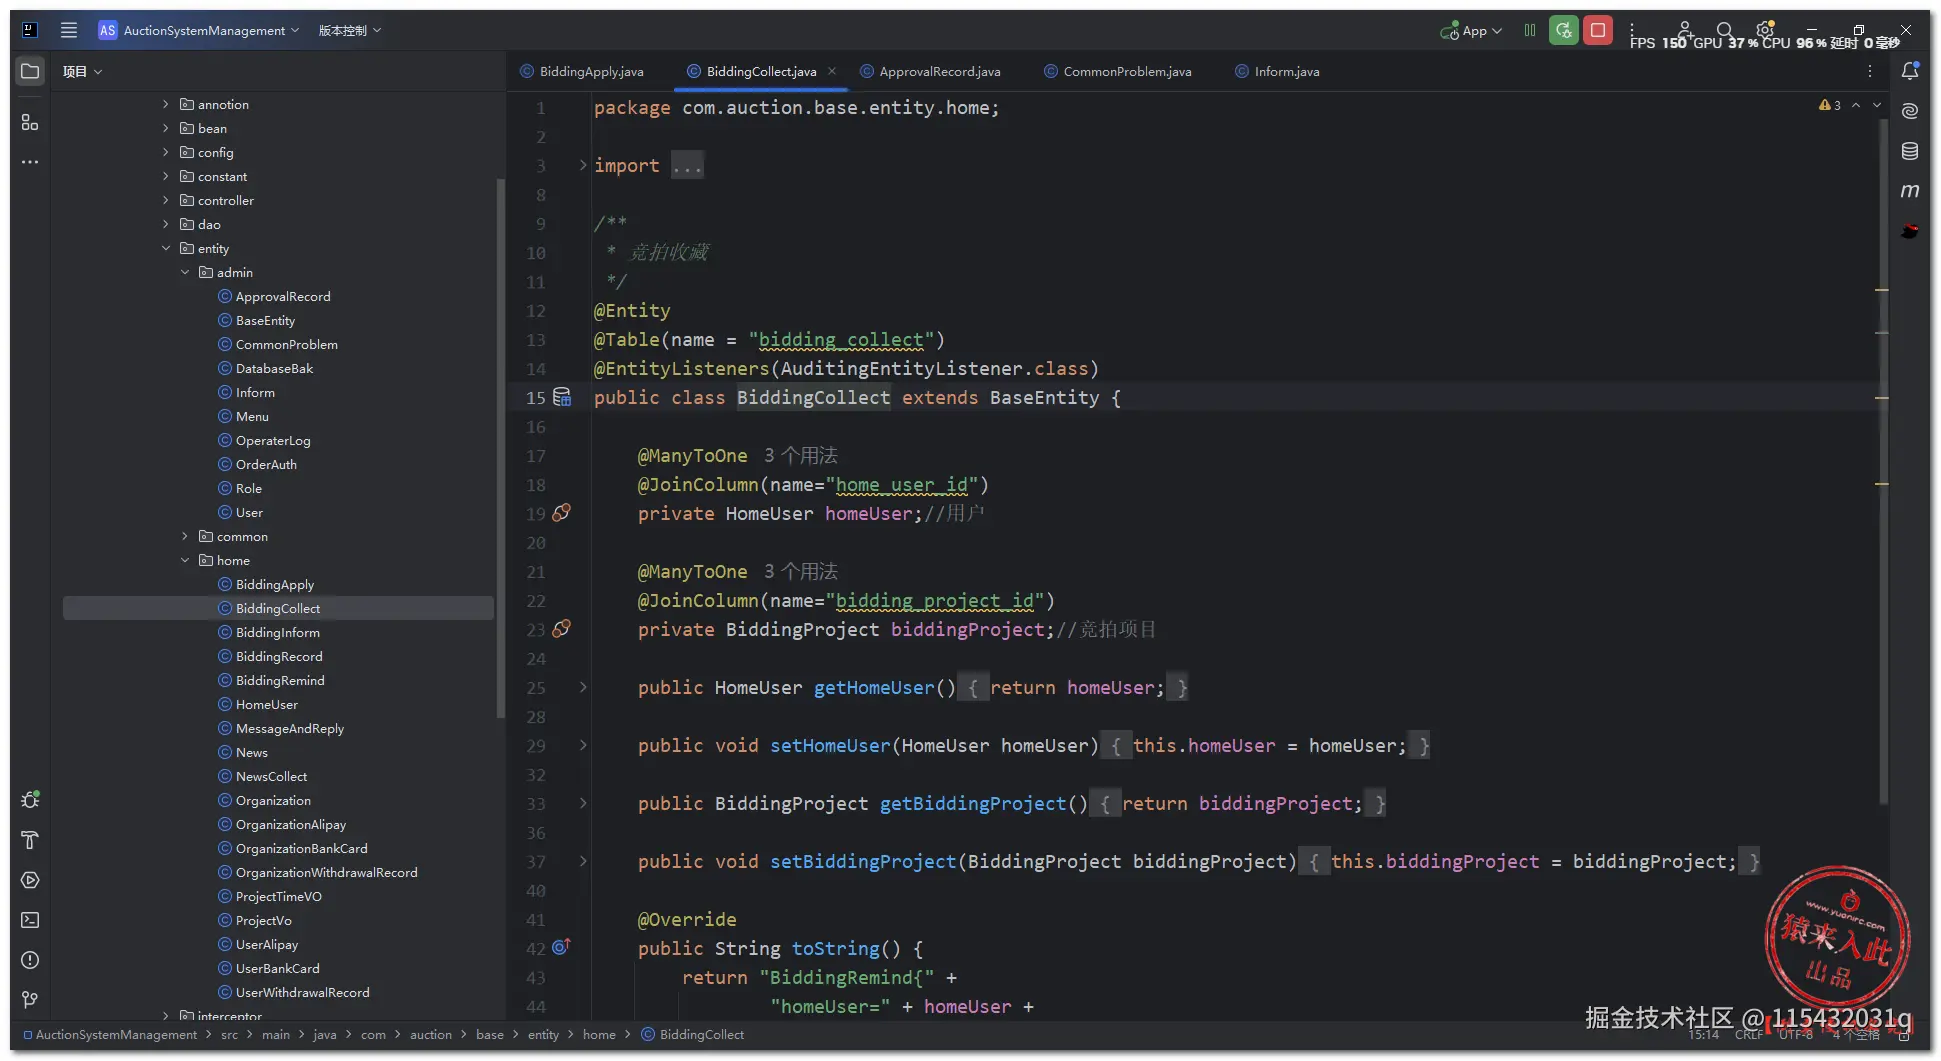The height and width of the screenshot is (1061, 1941).
Task: Open the Build hammer tool window
Action: pyautogui.click(x=30, y=840)
